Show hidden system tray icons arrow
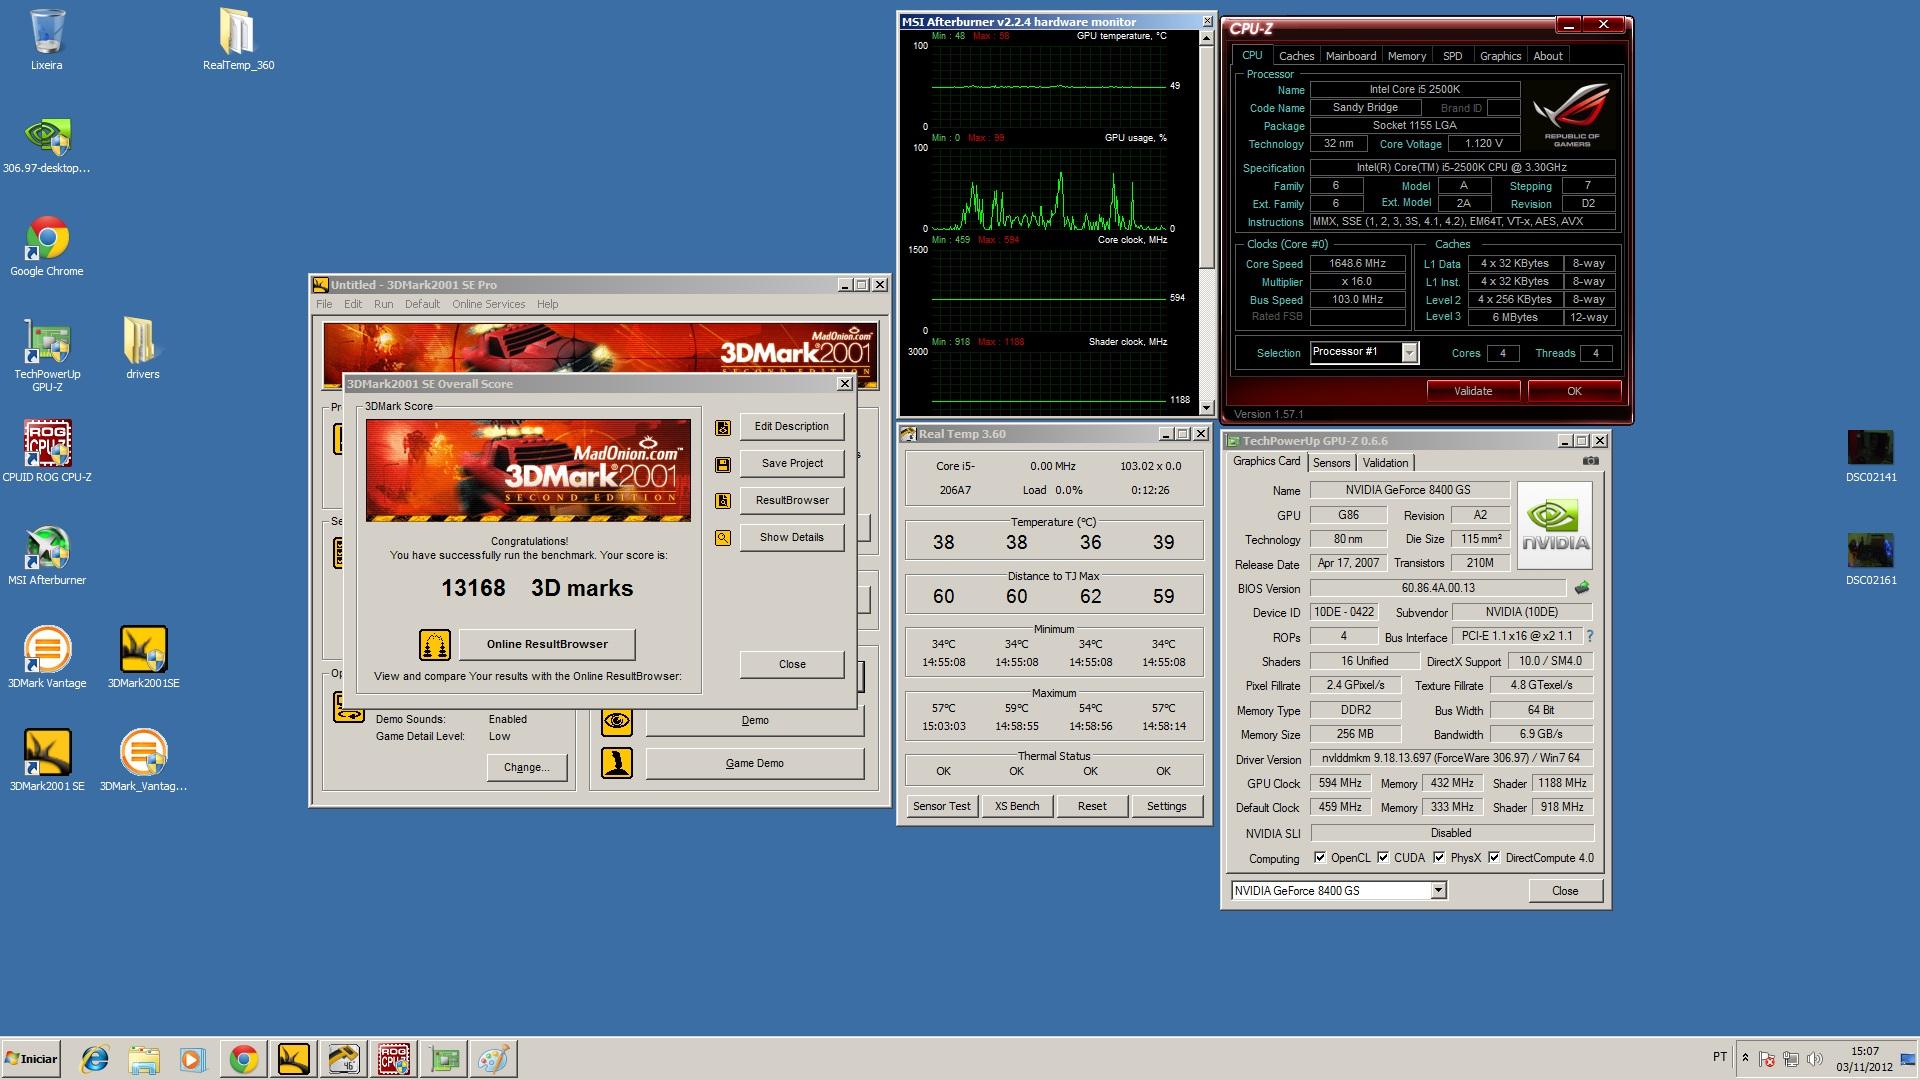Screen dimensions: 1920x1080 [1745, 1058]
